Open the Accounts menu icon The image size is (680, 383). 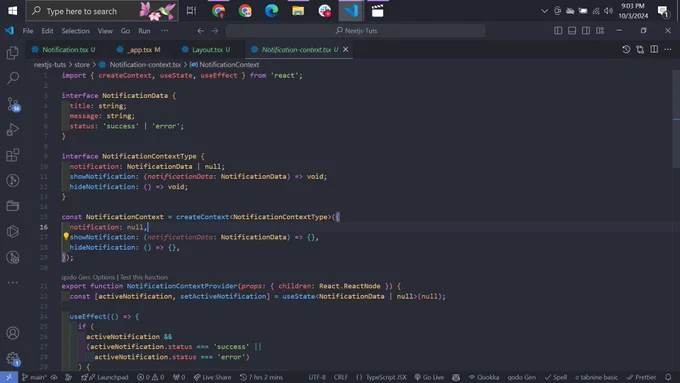coord(13,333)
